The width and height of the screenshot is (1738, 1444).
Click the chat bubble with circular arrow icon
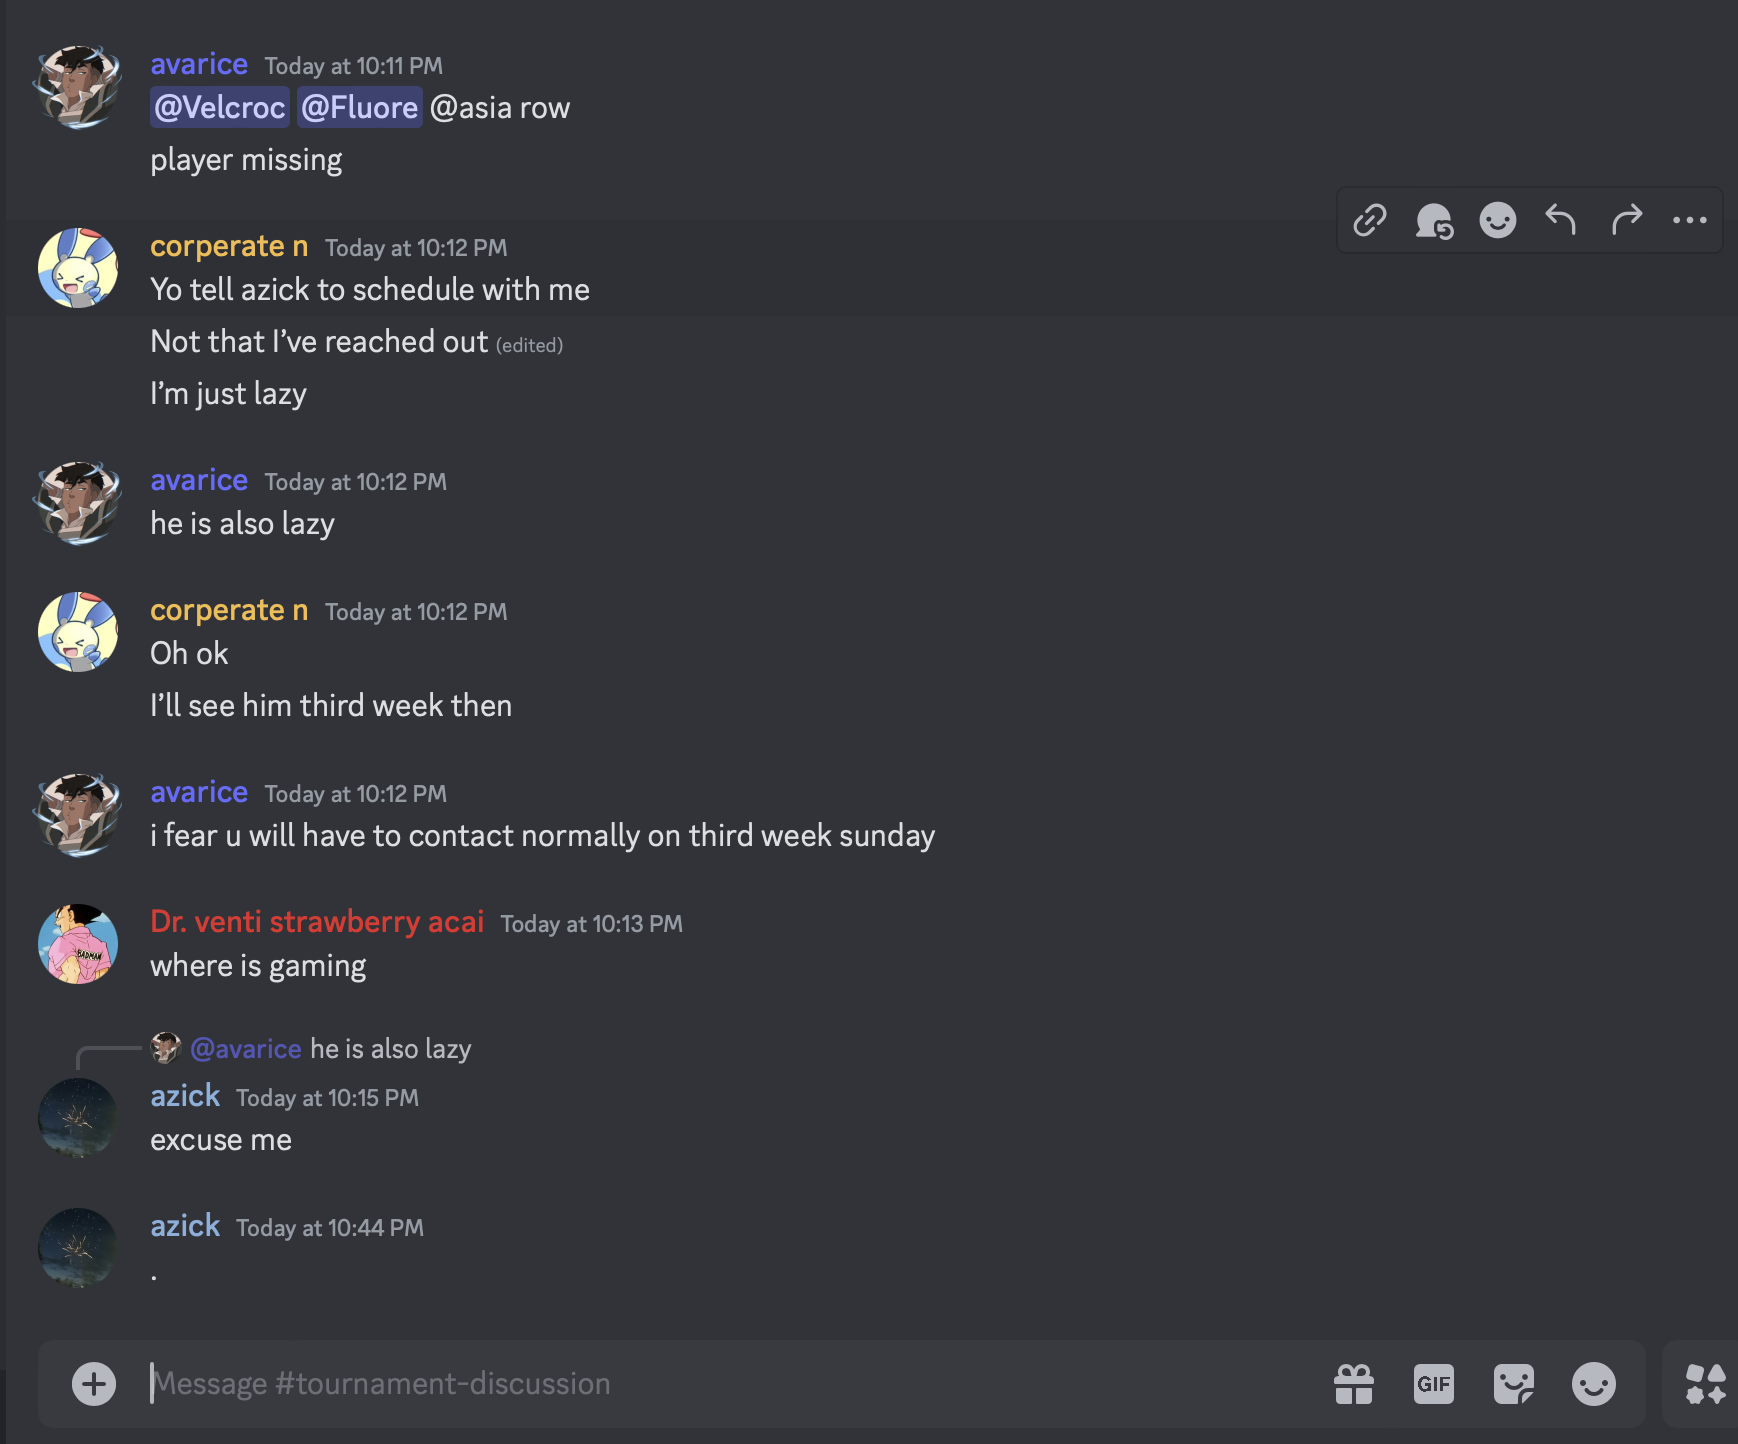coord(1434,220)
